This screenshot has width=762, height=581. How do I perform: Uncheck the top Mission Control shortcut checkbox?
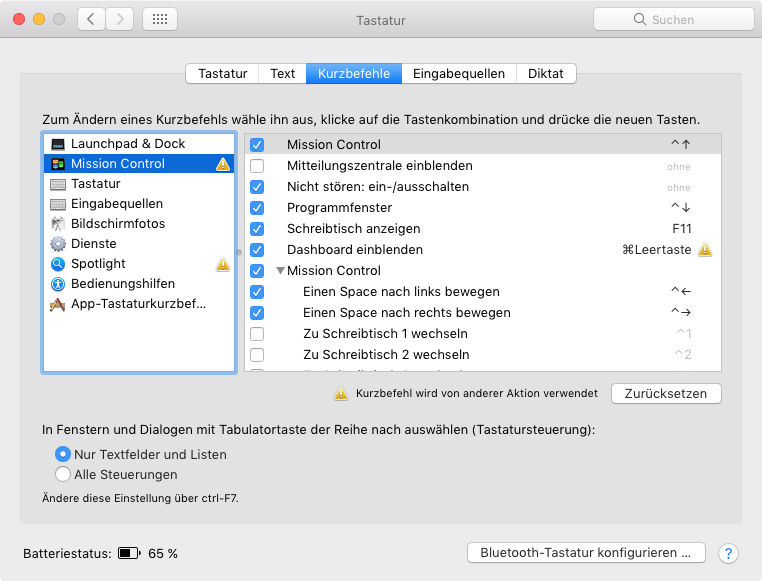click(x=257, y=145)
